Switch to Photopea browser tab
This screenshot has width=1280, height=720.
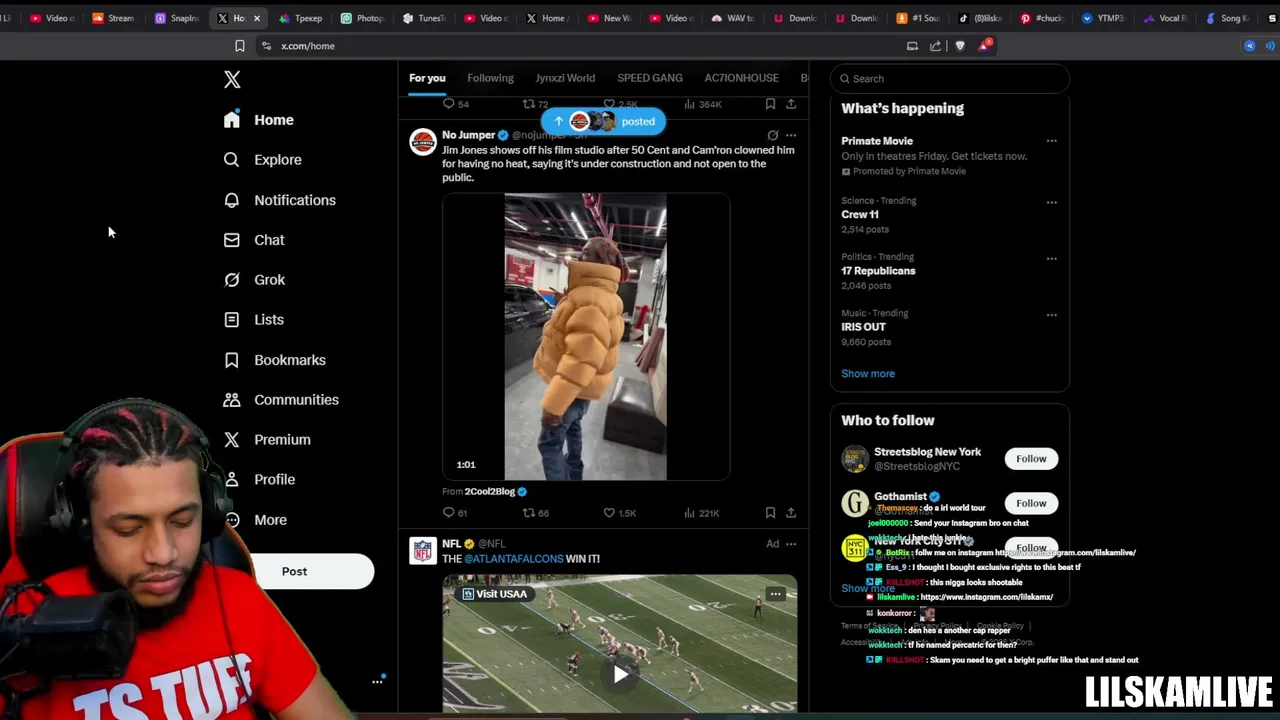(x=363, y=18)
